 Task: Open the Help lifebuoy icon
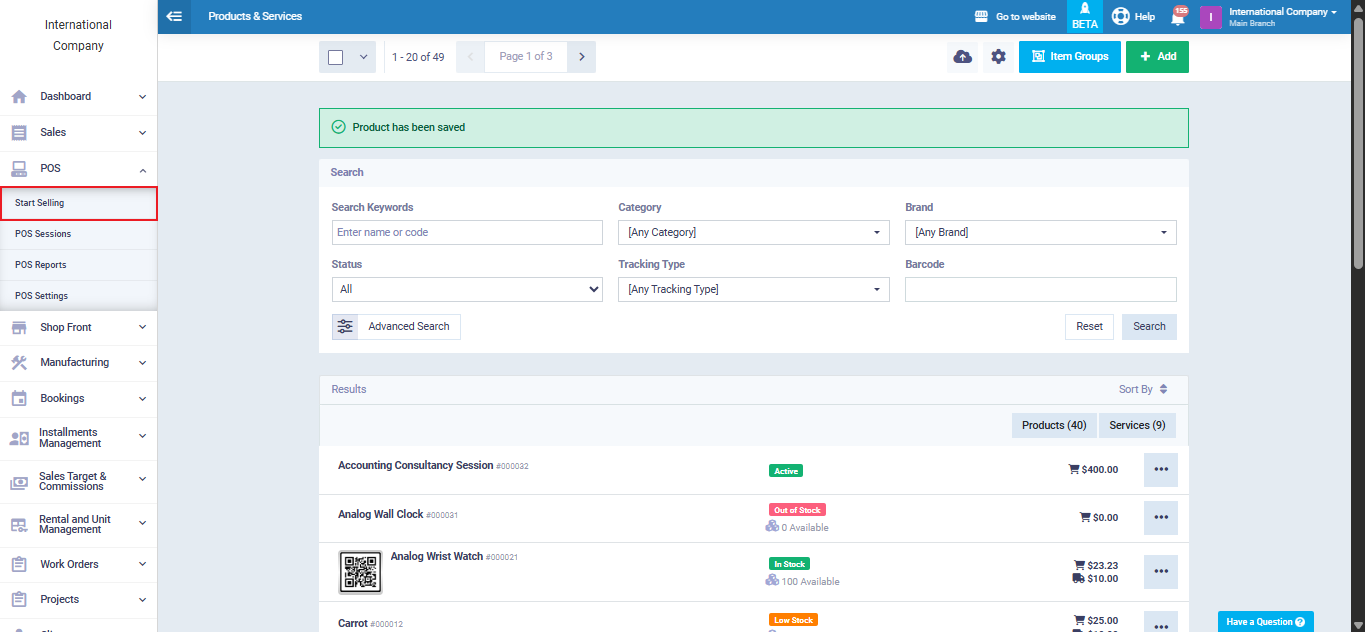click(1121, 17)
